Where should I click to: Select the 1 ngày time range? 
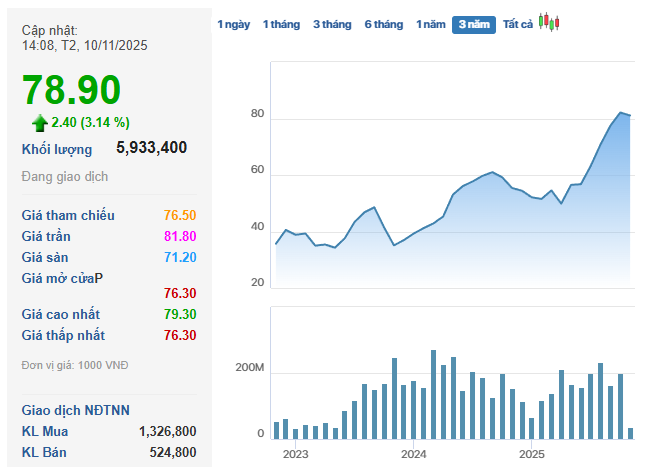click(233, 24)
